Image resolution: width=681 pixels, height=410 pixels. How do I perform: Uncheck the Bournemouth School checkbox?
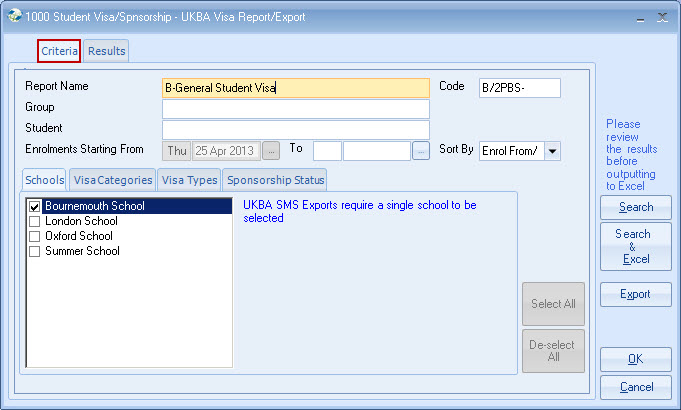(35, 207)
